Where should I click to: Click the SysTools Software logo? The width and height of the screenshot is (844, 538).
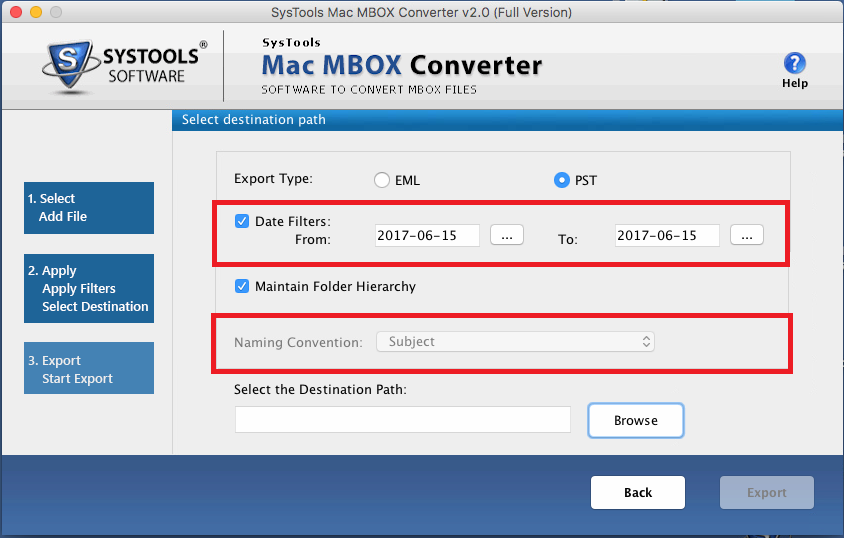pyautogui.click(x=124, y=67)
